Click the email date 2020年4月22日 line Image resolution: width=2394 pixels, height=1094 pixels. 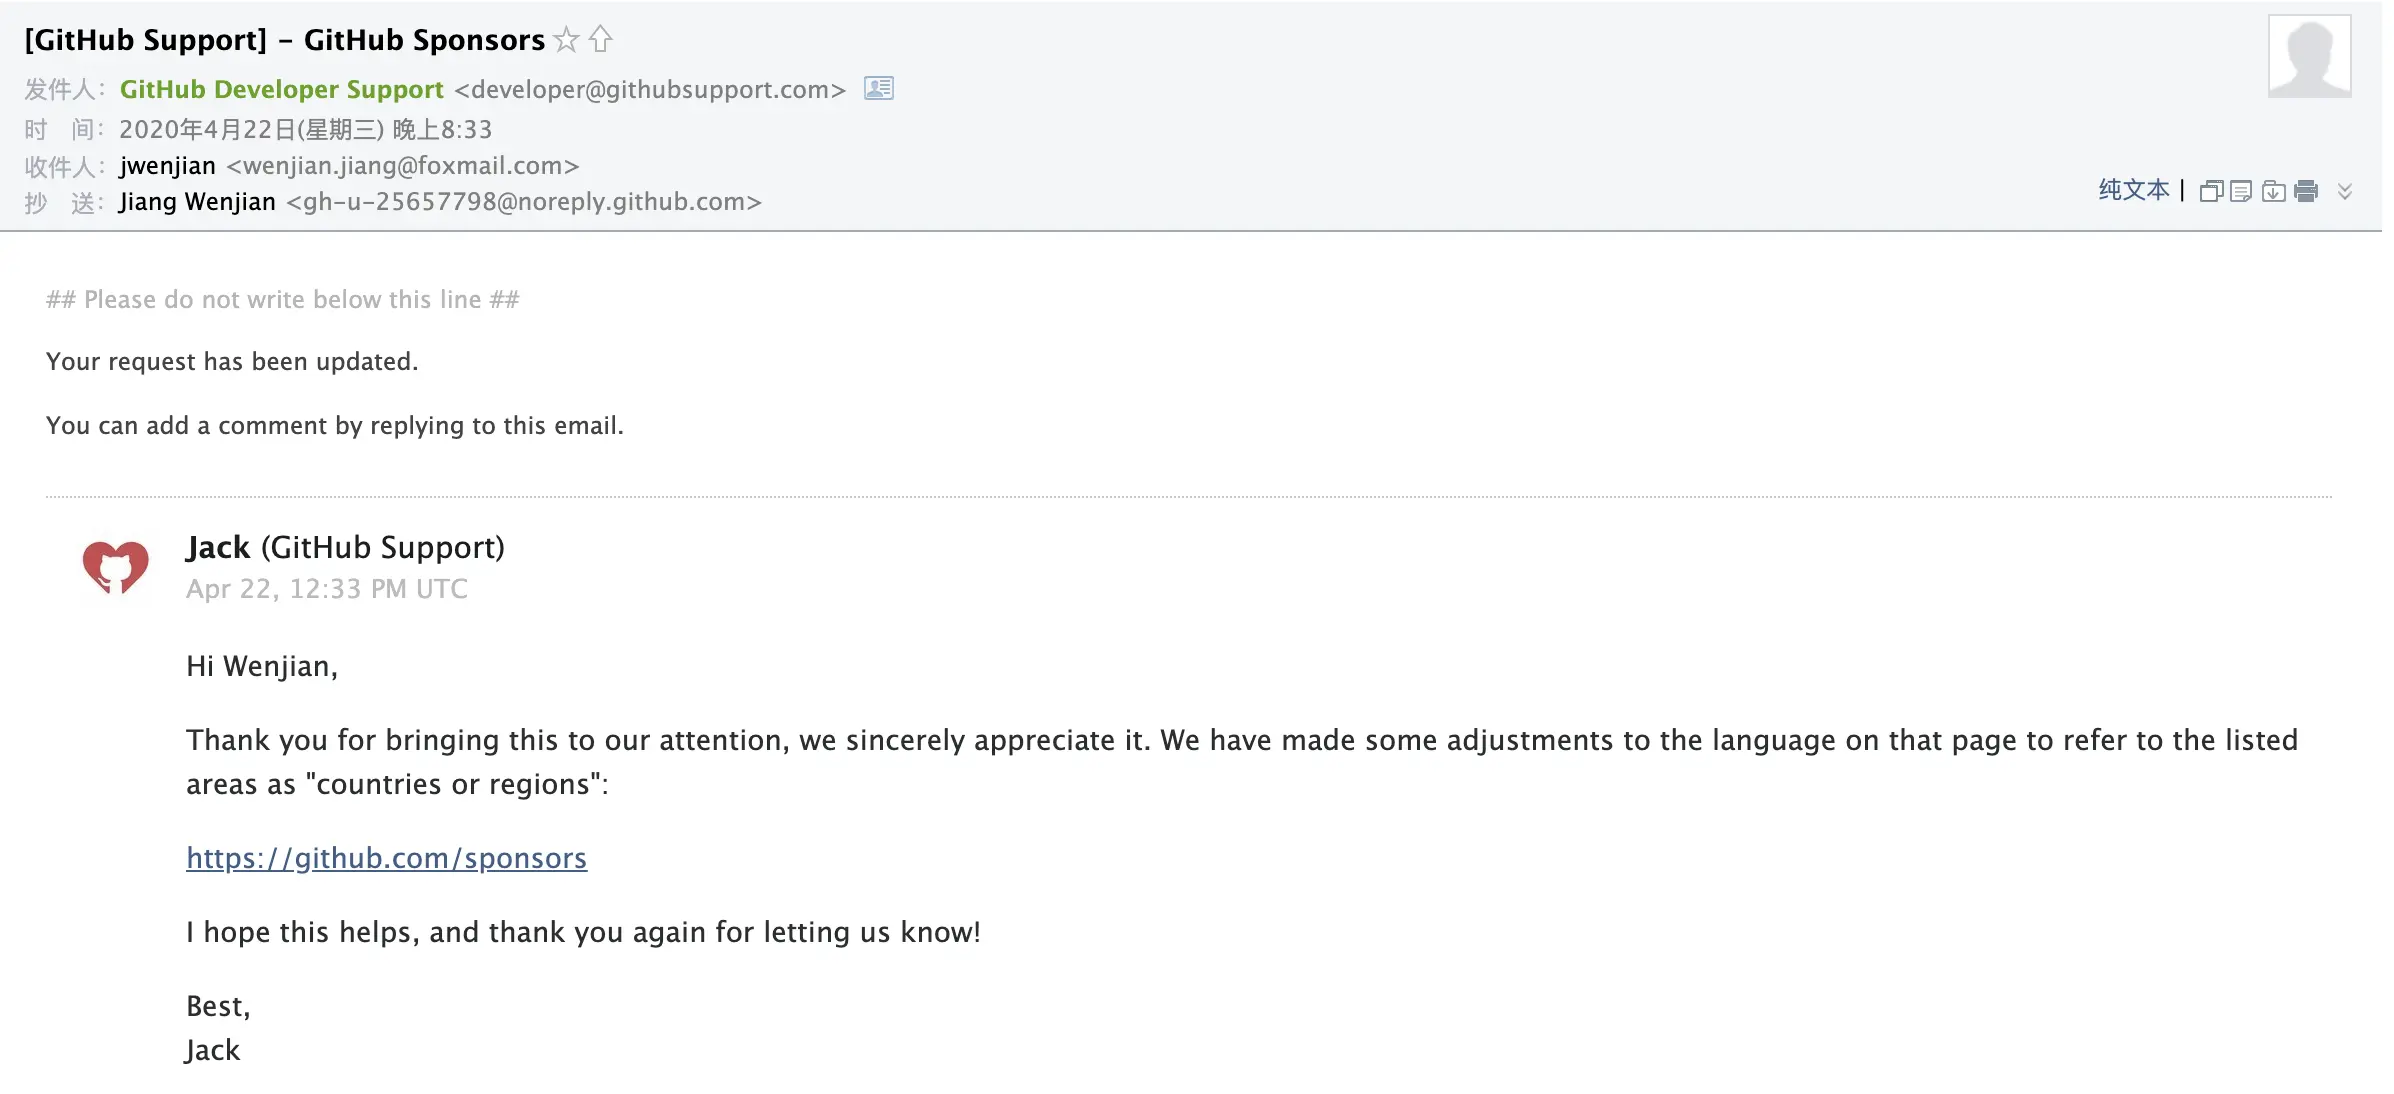coord(305,129)
